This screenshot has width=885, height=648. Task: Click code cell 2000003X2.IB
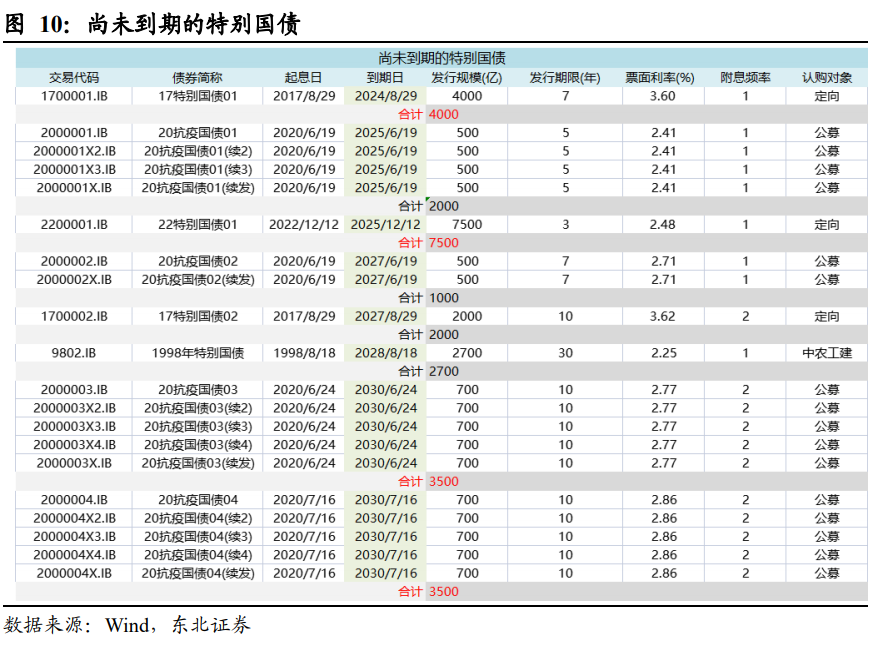pos(74,408)
